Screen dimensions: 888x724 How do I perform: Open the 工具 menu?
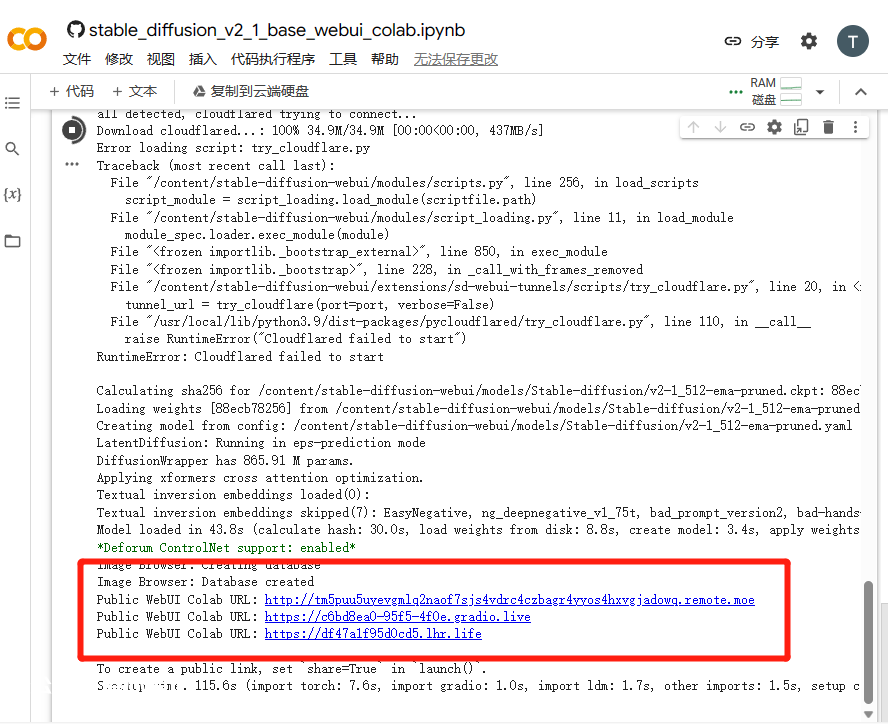click(x=343, y=59)
